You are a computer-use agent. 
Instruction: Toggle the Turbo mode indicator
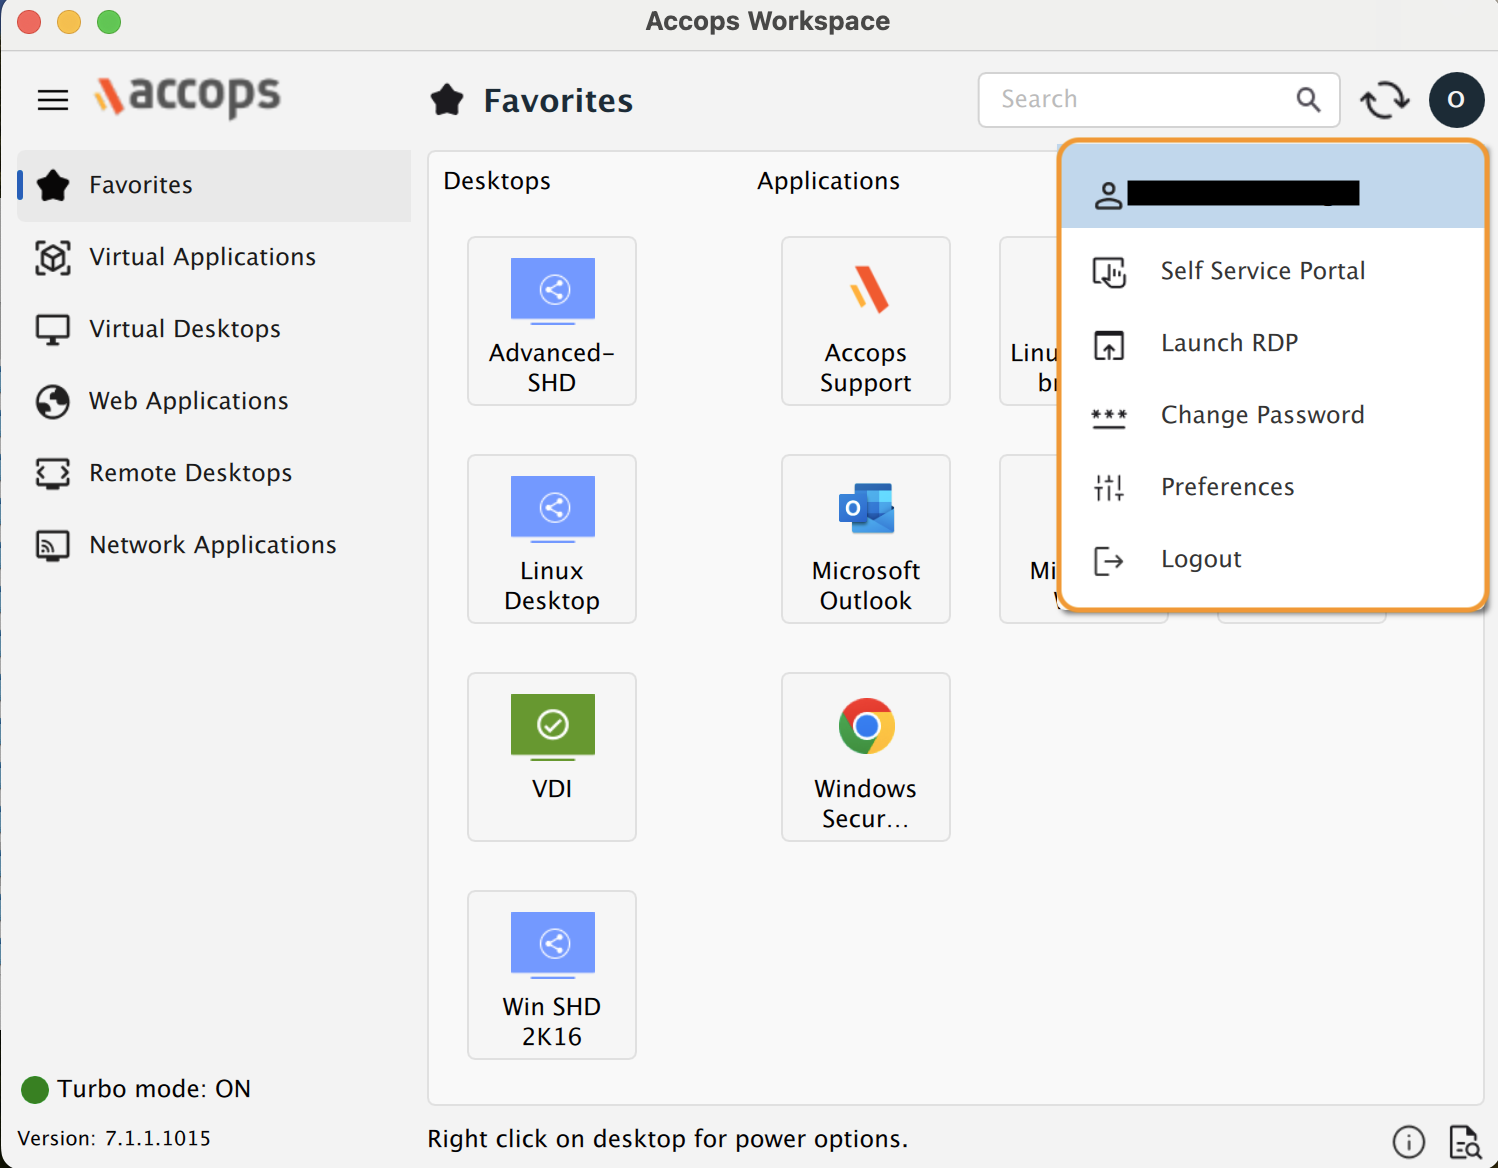tap(36, 1089)
